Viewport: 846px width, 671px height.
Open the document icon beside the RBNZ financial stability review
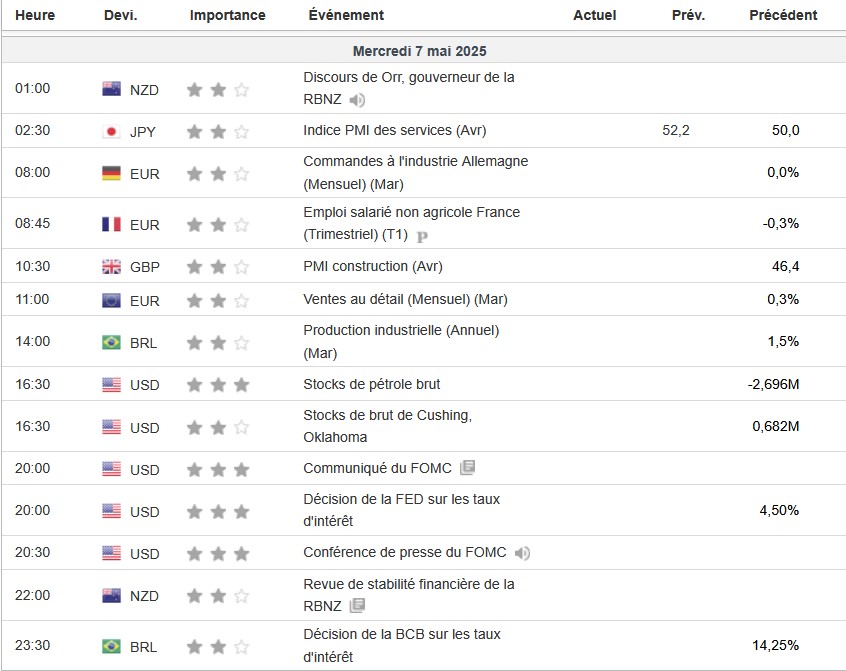click(x=357, y=606)
